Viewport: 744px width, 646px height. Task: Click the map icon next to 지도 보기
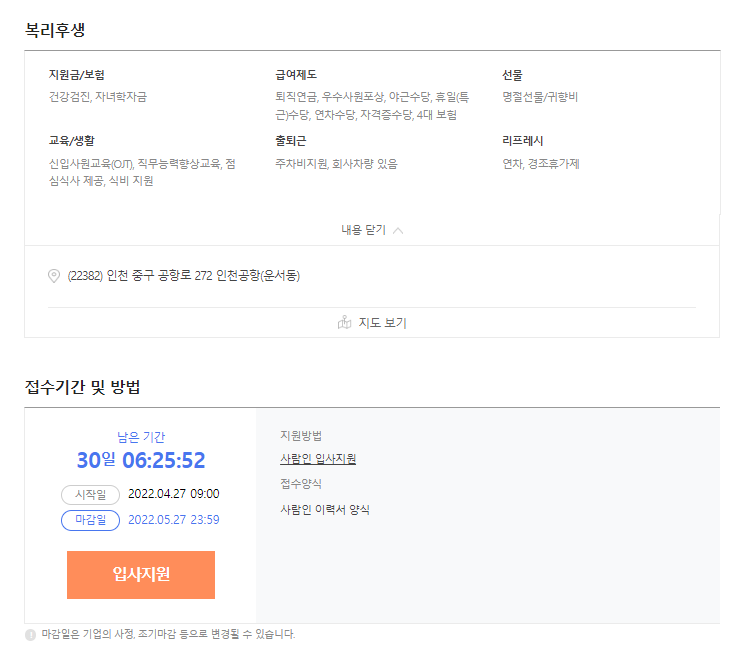[x=344, y=323]
